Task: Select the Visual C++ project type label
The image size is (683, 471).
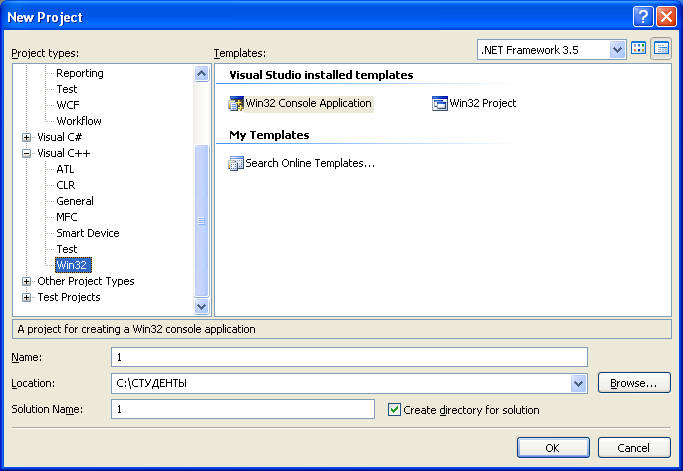Action: (x=64, y=153)
